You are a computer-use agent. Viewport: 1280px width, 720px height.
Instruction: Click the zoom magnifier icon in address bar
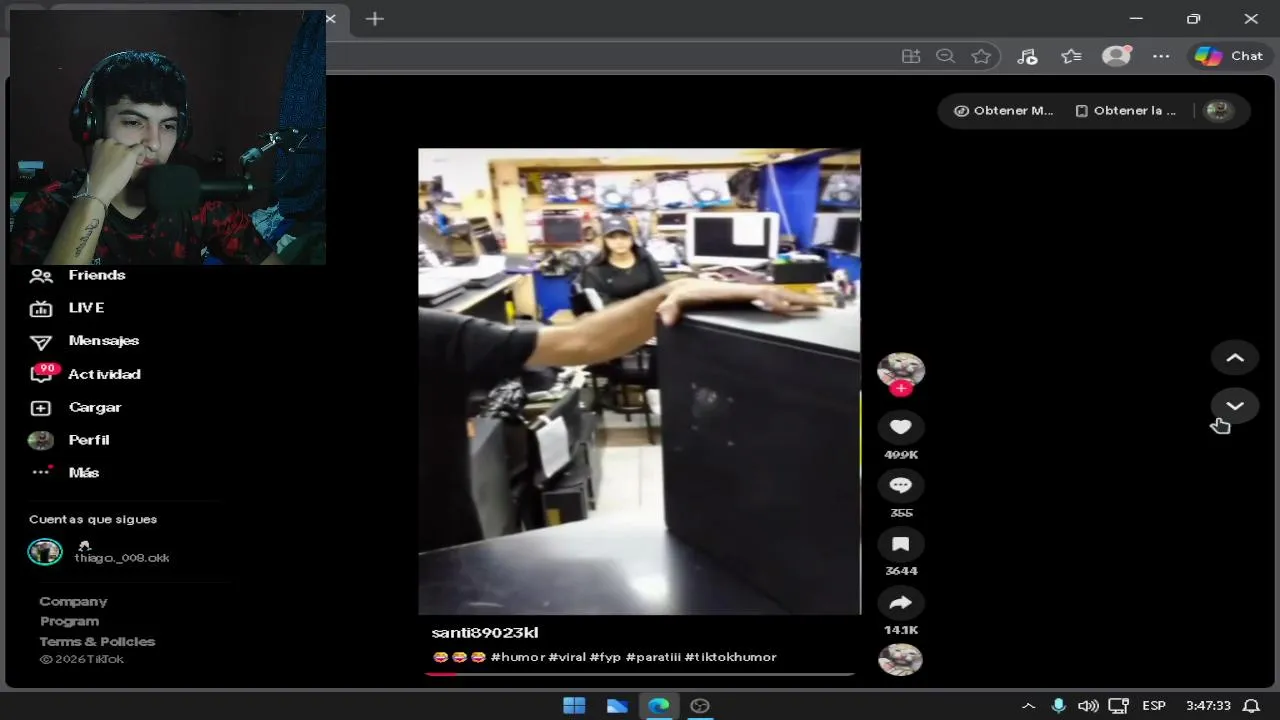[945, 56]
